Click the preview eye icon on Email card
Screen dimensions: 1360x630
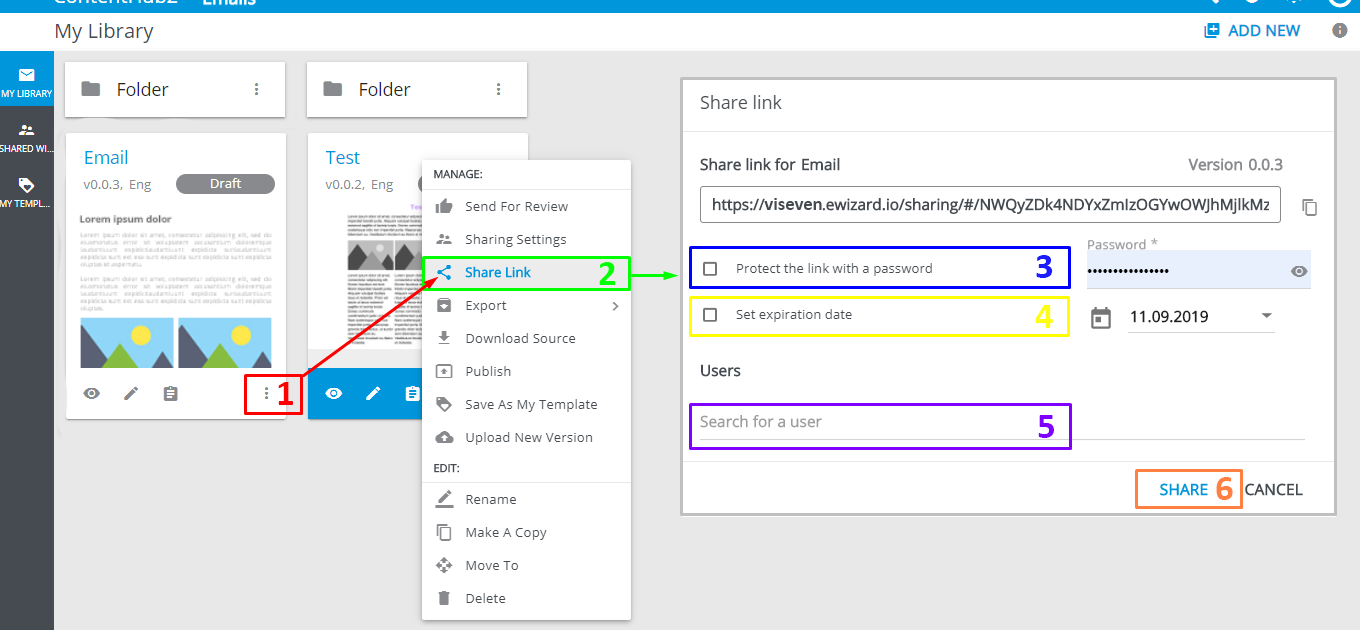[x=91, y=394]
